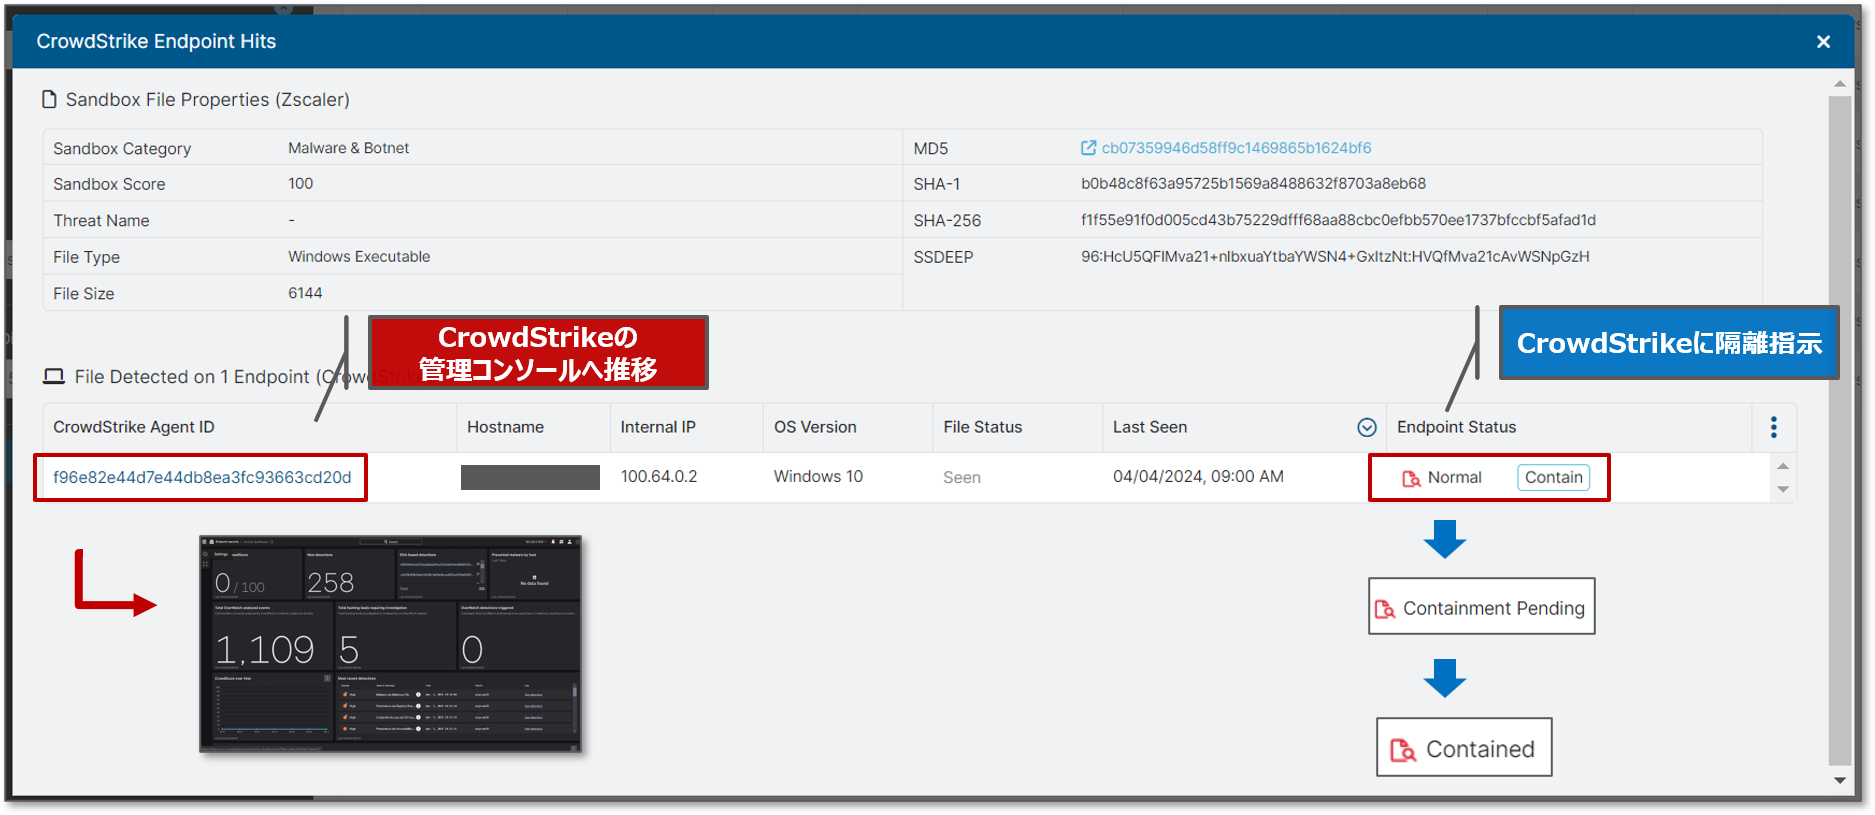
Task: Click the last seen date 04/04/2024, 09:00 AM
Action: coord(1198,477)
